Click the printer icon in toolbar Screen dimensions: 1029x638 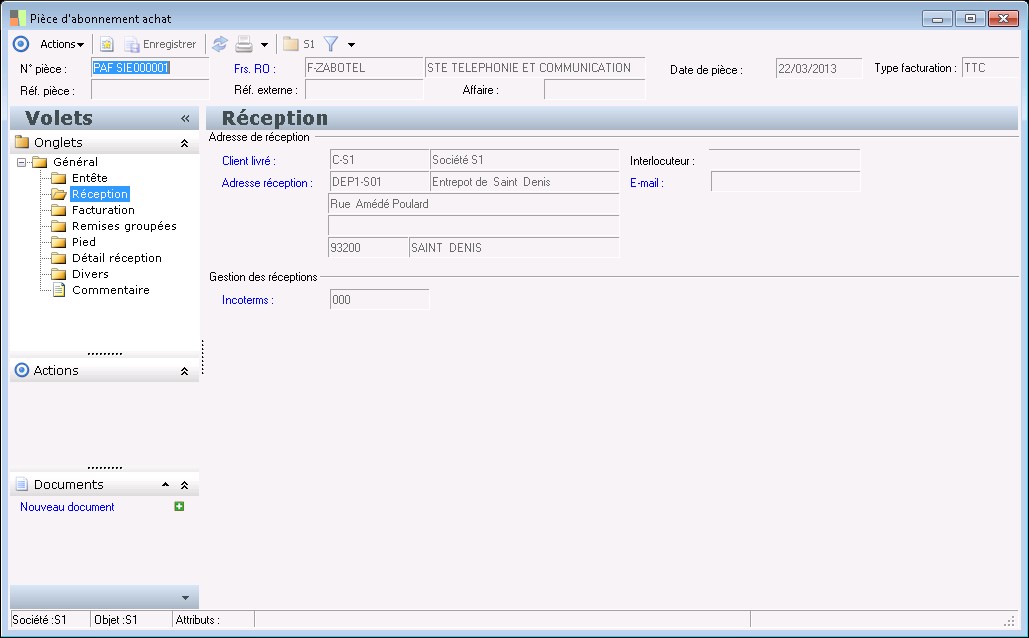click(x=244, y=44)
